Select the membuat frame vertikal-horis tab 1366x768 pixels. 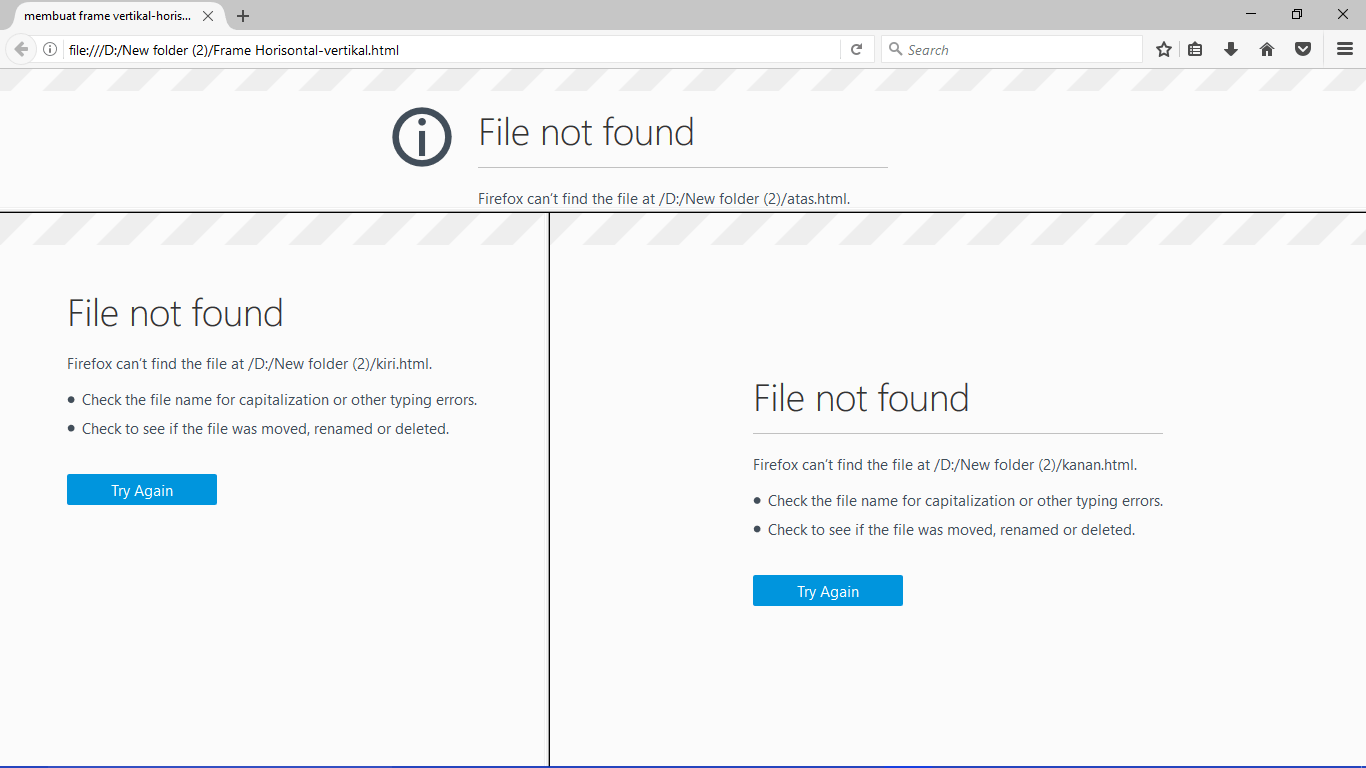point(108,16)
